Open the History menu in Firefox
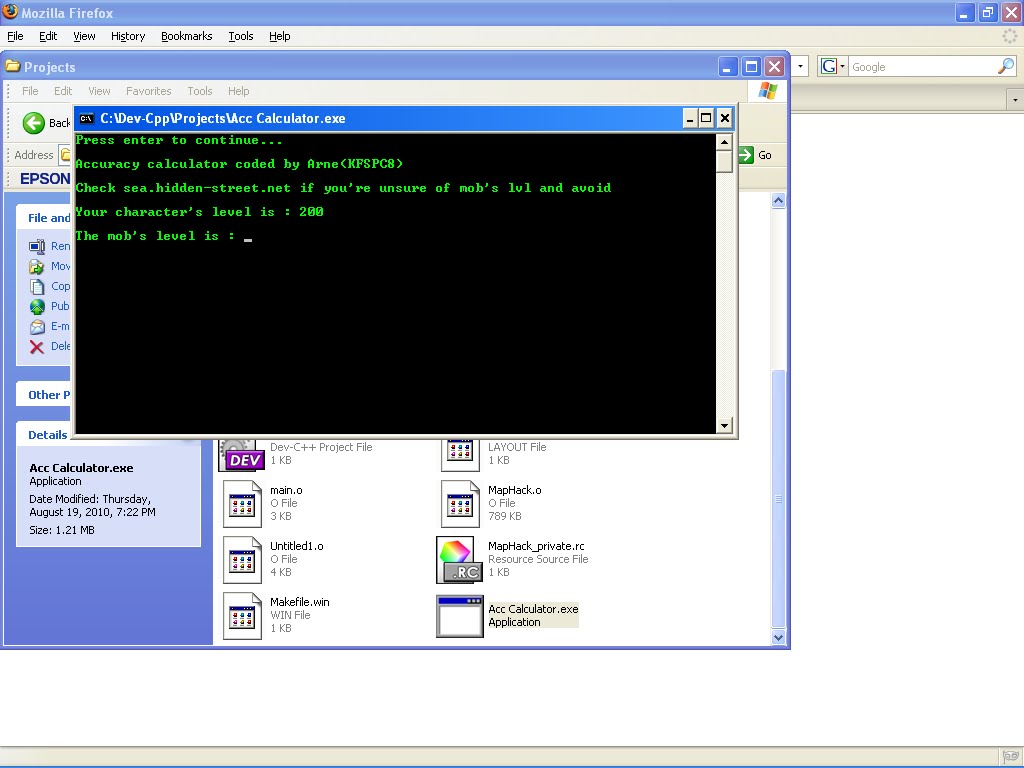The height and width of the screenshot is (768, 1024). pyautogui.click(x=127, y=36)
